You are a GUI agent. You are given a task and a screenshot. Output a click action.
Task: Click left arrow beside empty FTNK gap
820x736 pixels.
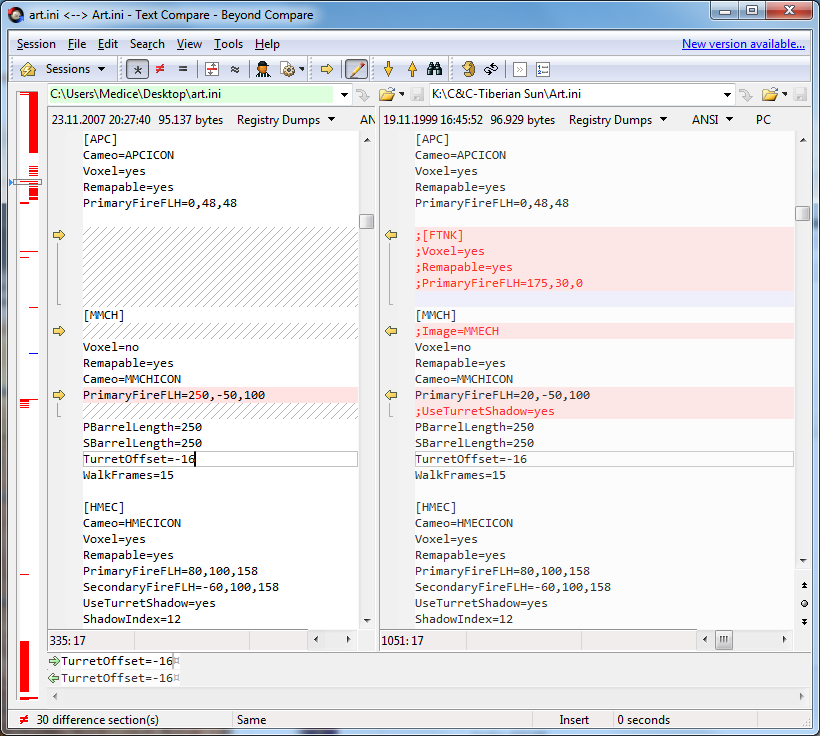pyautogui.click(x=59, y=235)
